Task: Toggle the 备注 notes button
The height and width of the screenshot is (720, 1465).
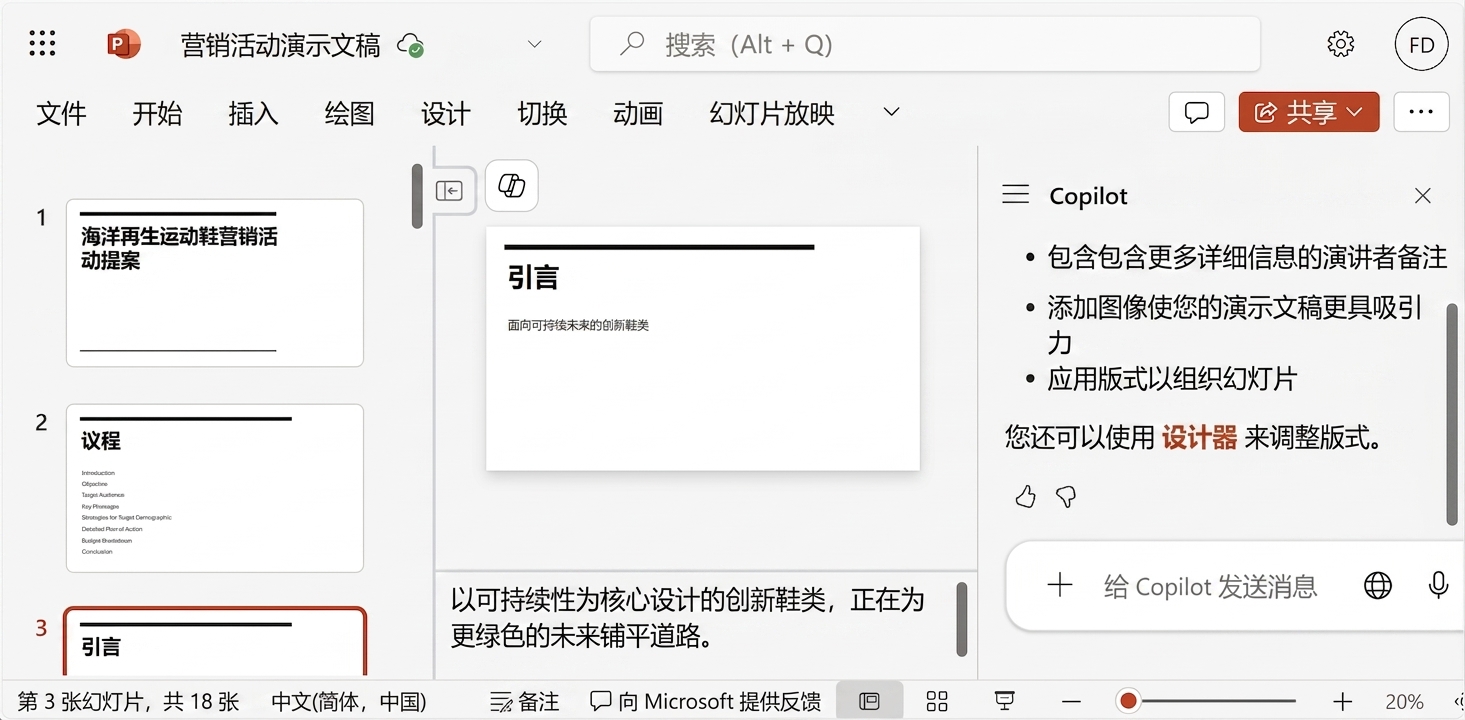Action: (x=525, y=702)
